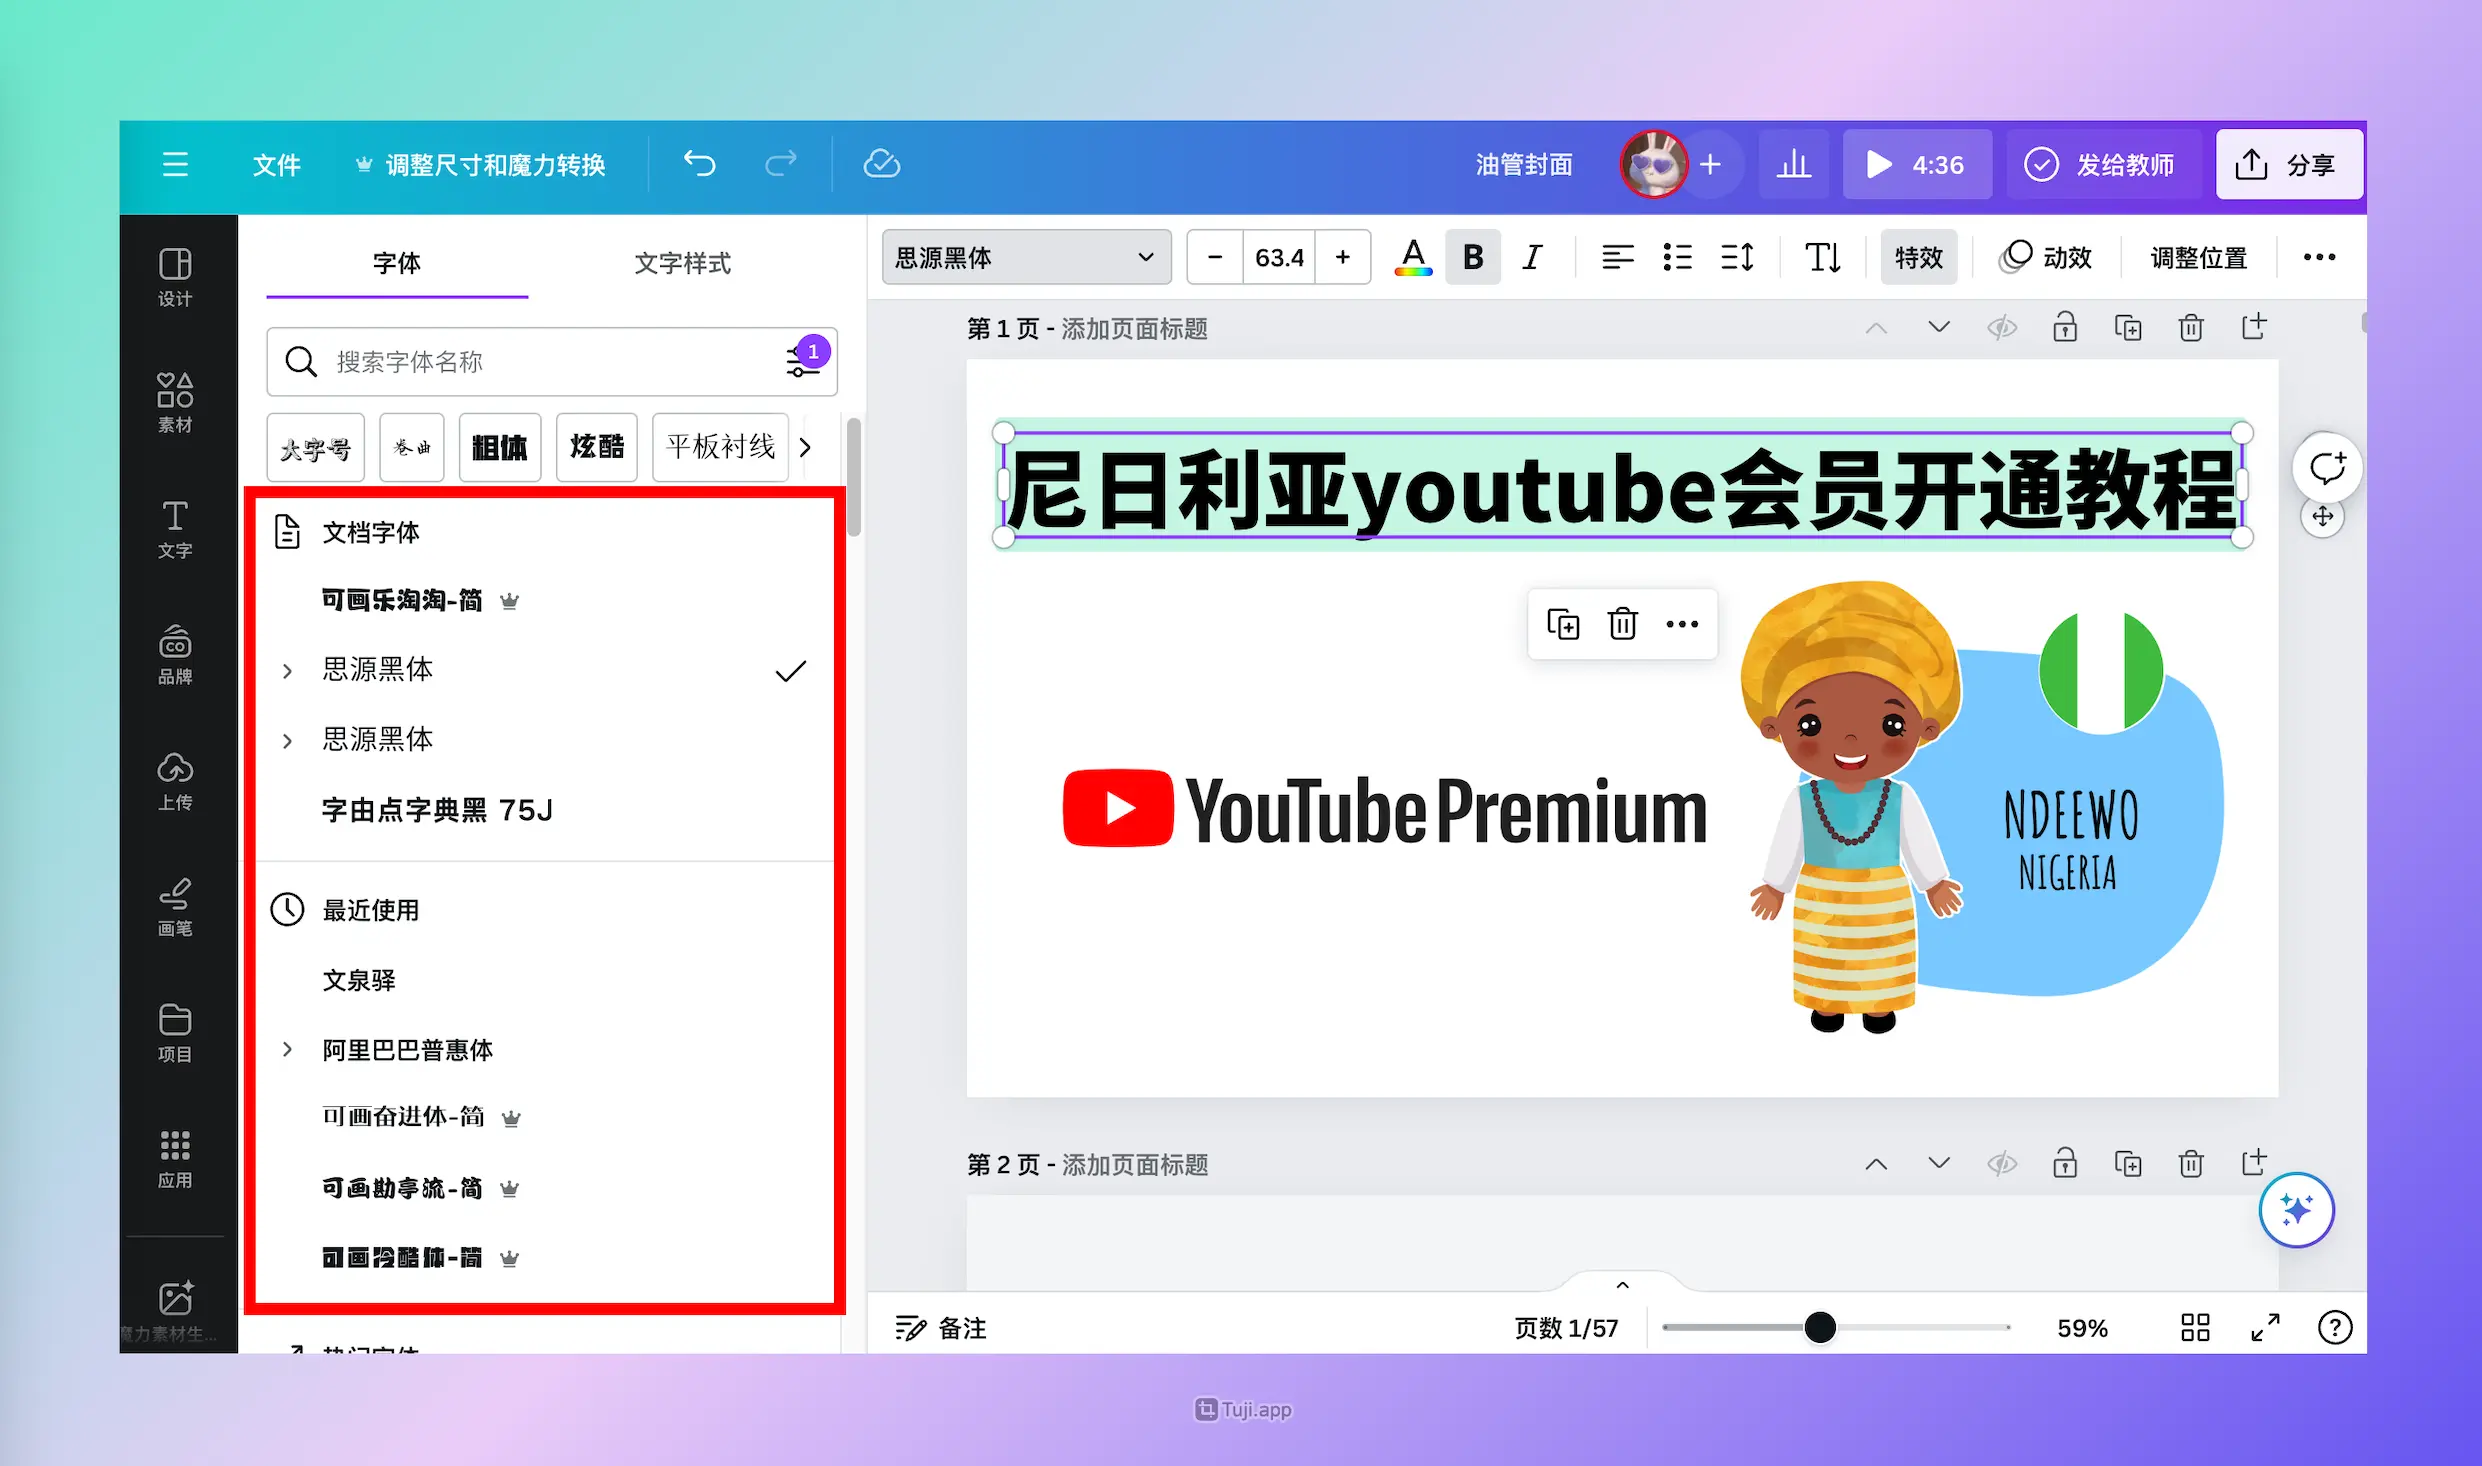This screenshot has height=1466, width=2482.
Task: Redo the last action
Action: pyautogui.click(x=781, y=164)
